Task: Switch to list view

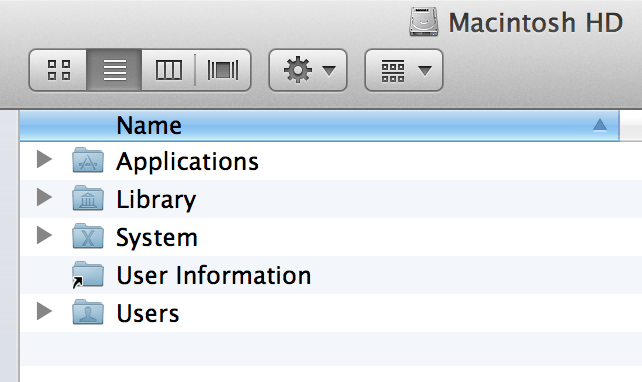Action: click(114, 70)
